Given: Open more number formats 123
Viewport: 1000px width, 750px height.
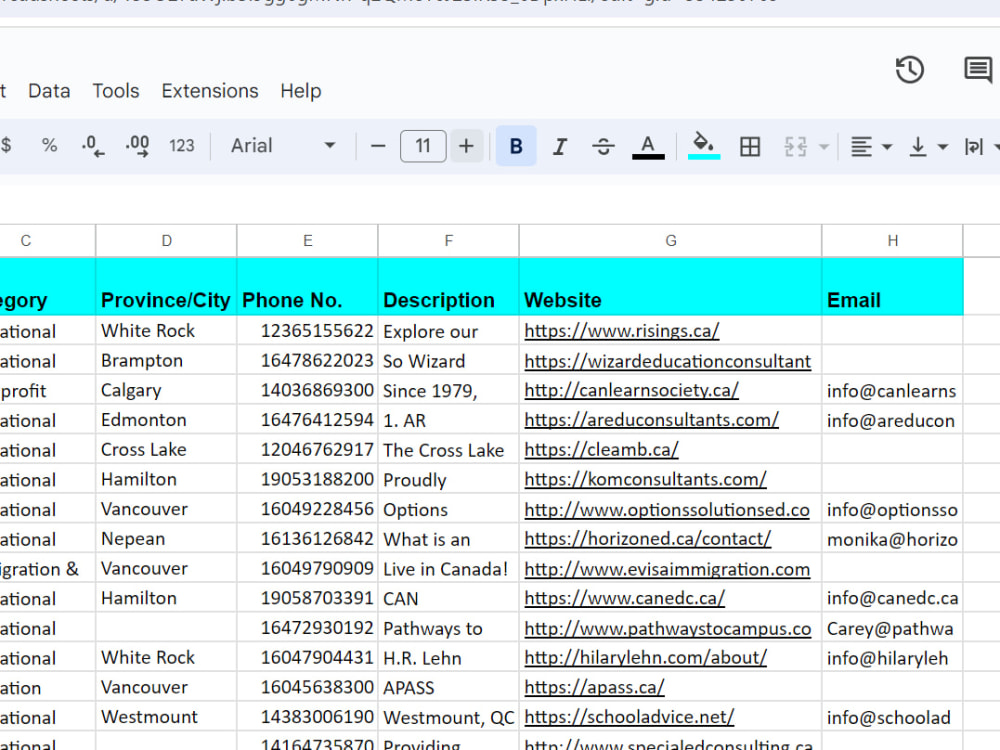Looking at the screenshot, I should point(182,145).
